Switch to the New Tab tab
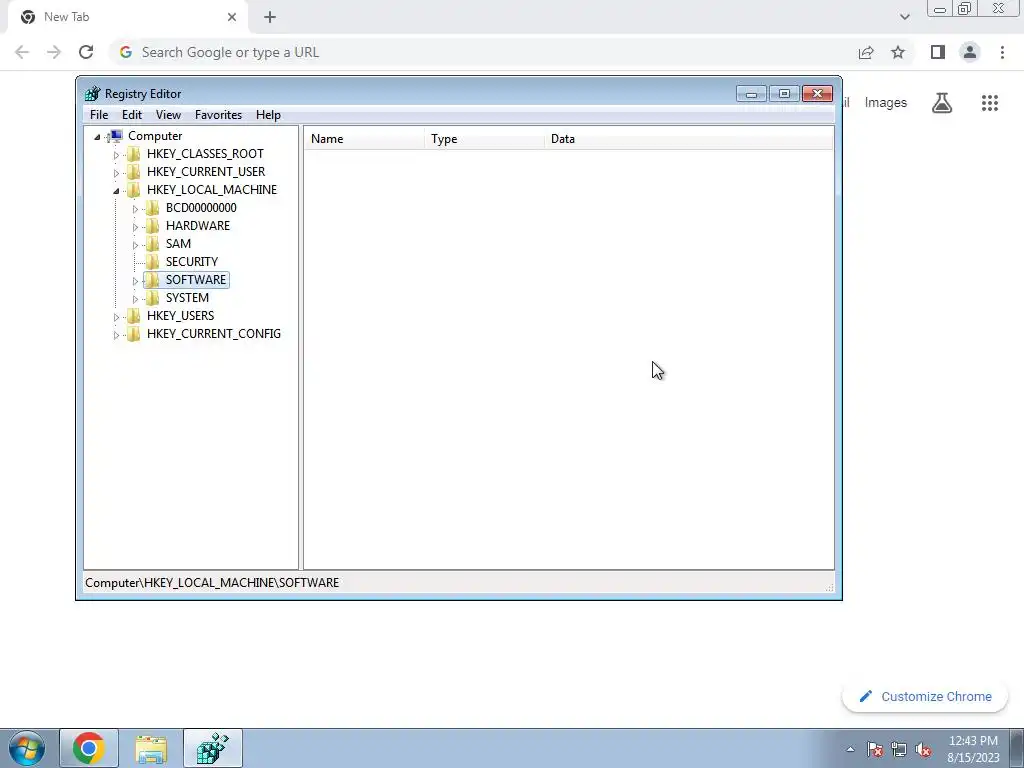This screenshot has width=1024, height=768. point(127,17)
